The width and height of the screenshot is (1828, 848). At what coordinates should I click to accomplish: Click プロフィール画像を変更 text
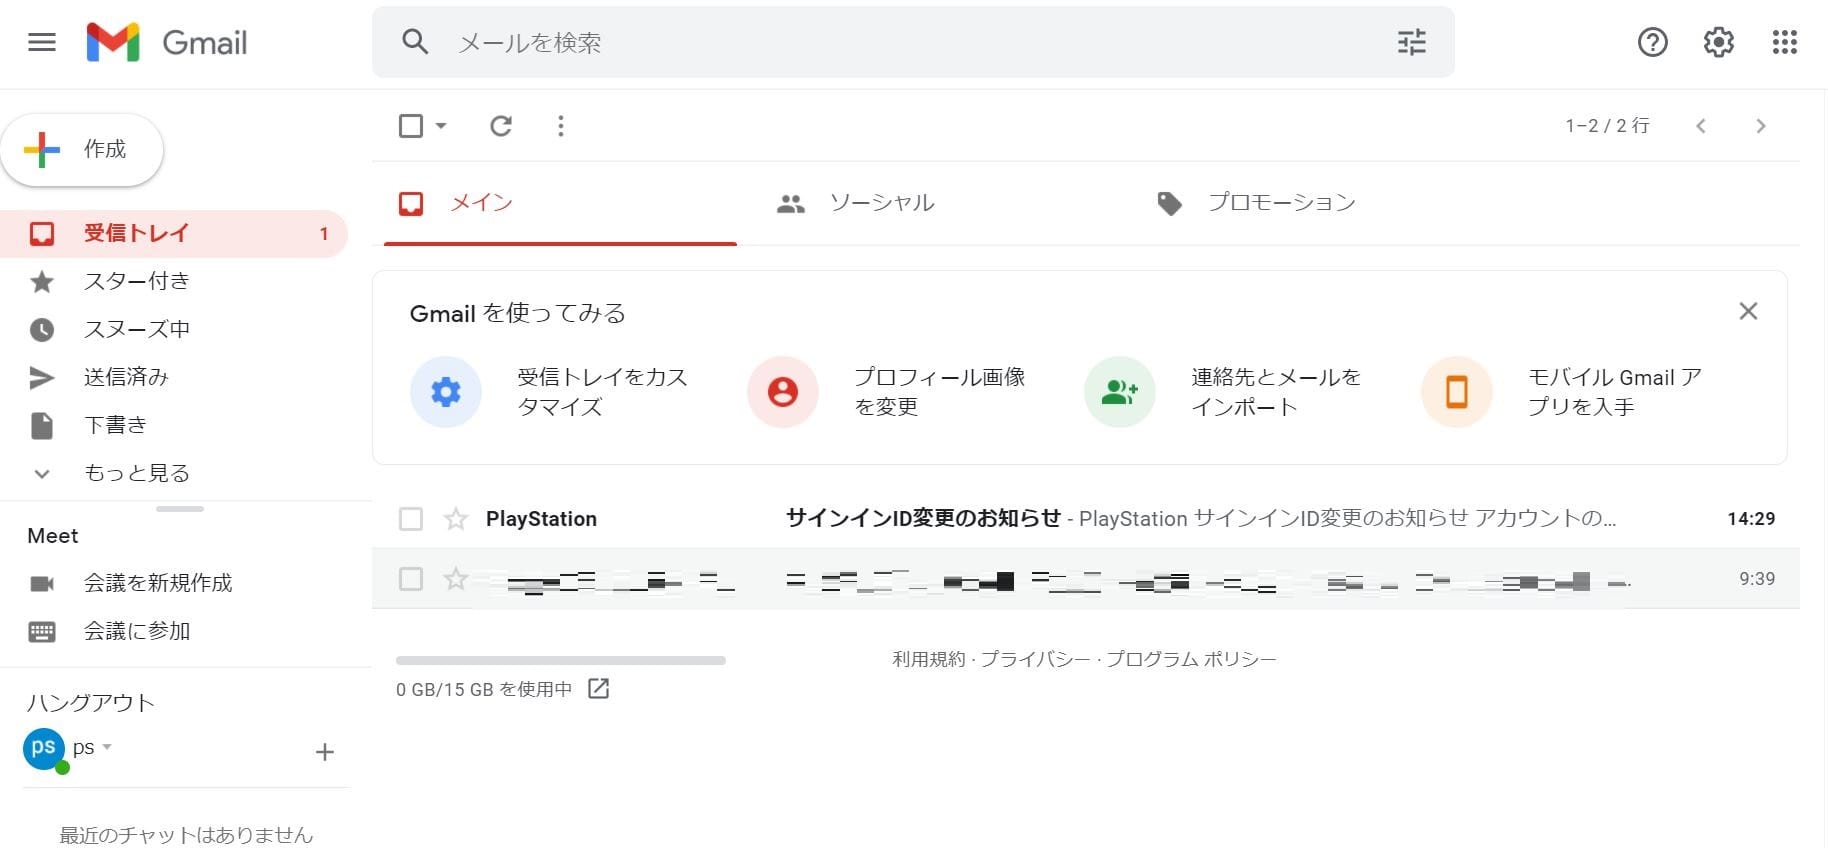pyautogui.click(x=939, y=392)
